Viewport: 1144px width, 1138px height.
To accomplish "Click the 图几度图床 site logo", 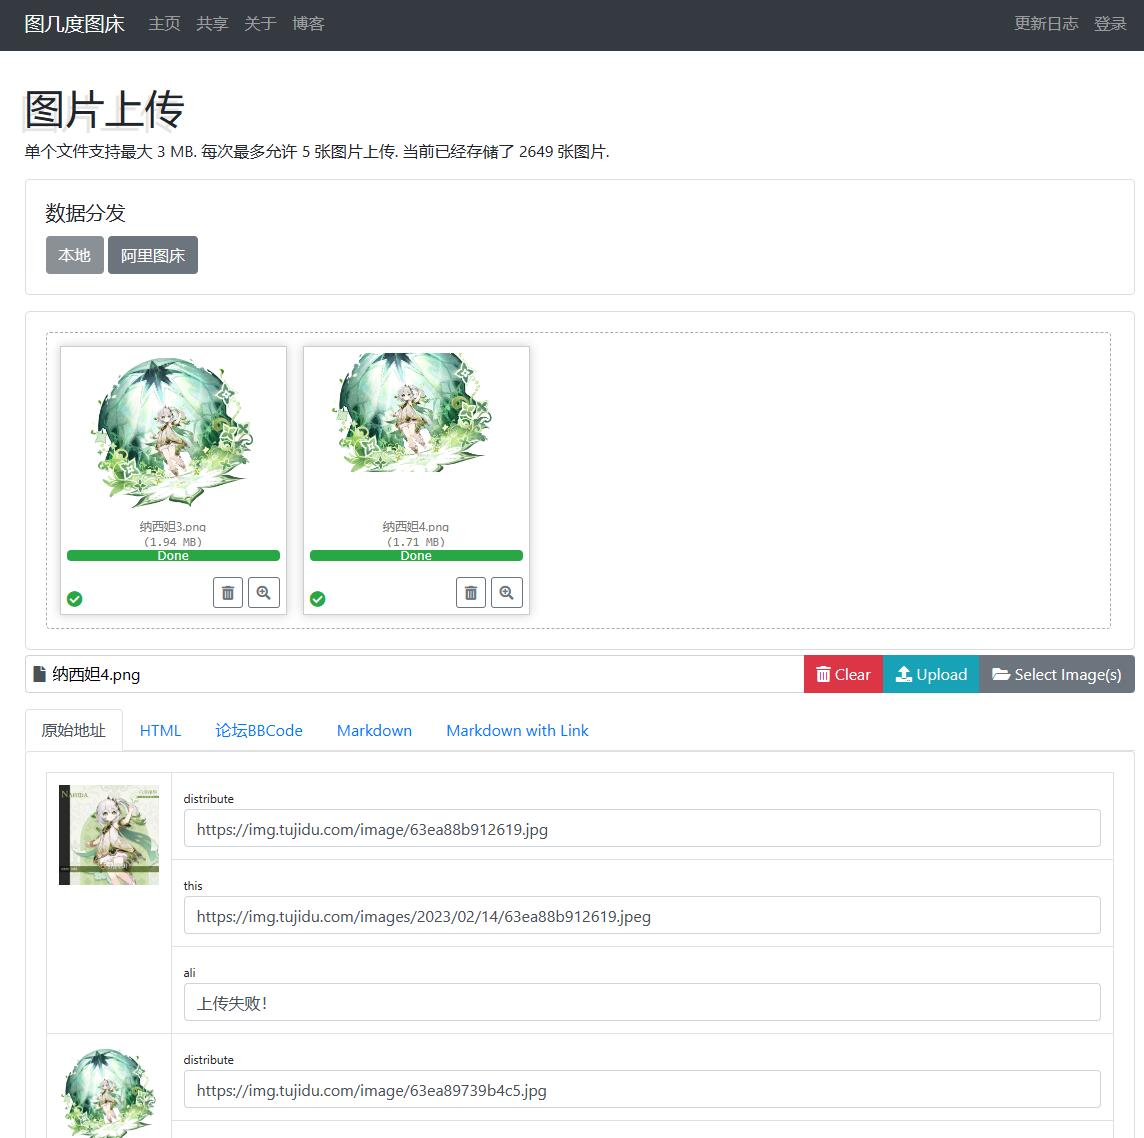I will click(74, 24).
